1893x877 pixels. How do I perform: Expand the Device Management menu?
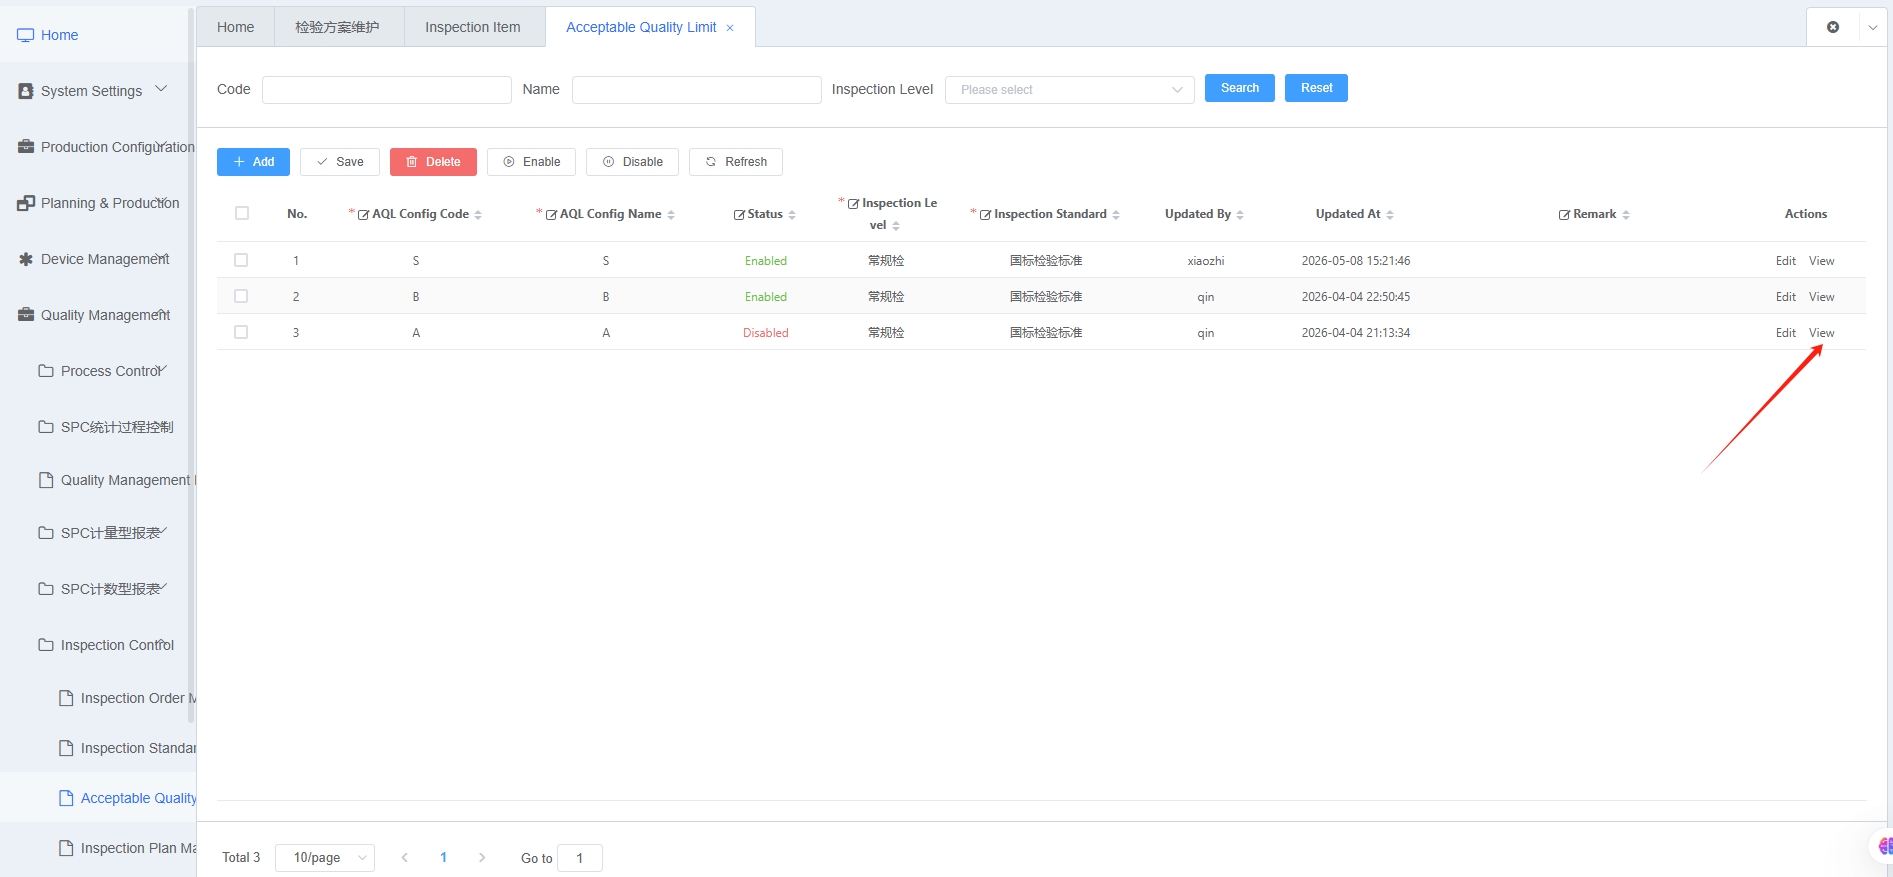pyautogui.click(x=161, y=257)
